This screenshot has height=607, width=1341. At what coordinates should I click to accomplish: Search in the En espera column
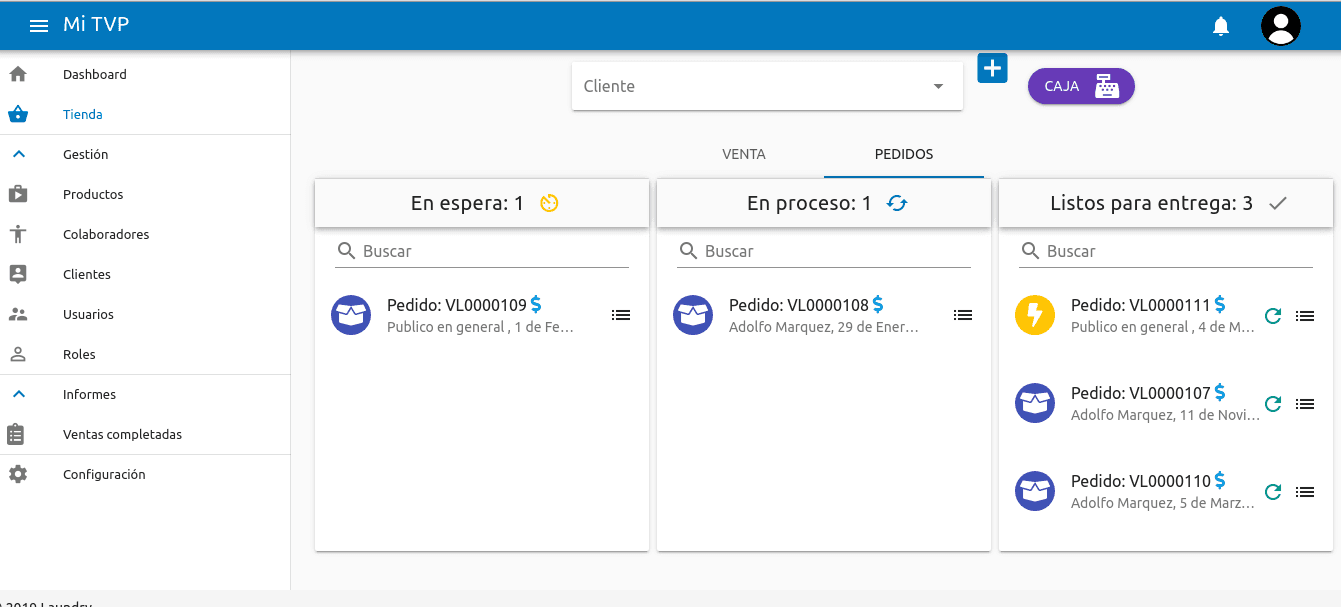click(482, 251)
